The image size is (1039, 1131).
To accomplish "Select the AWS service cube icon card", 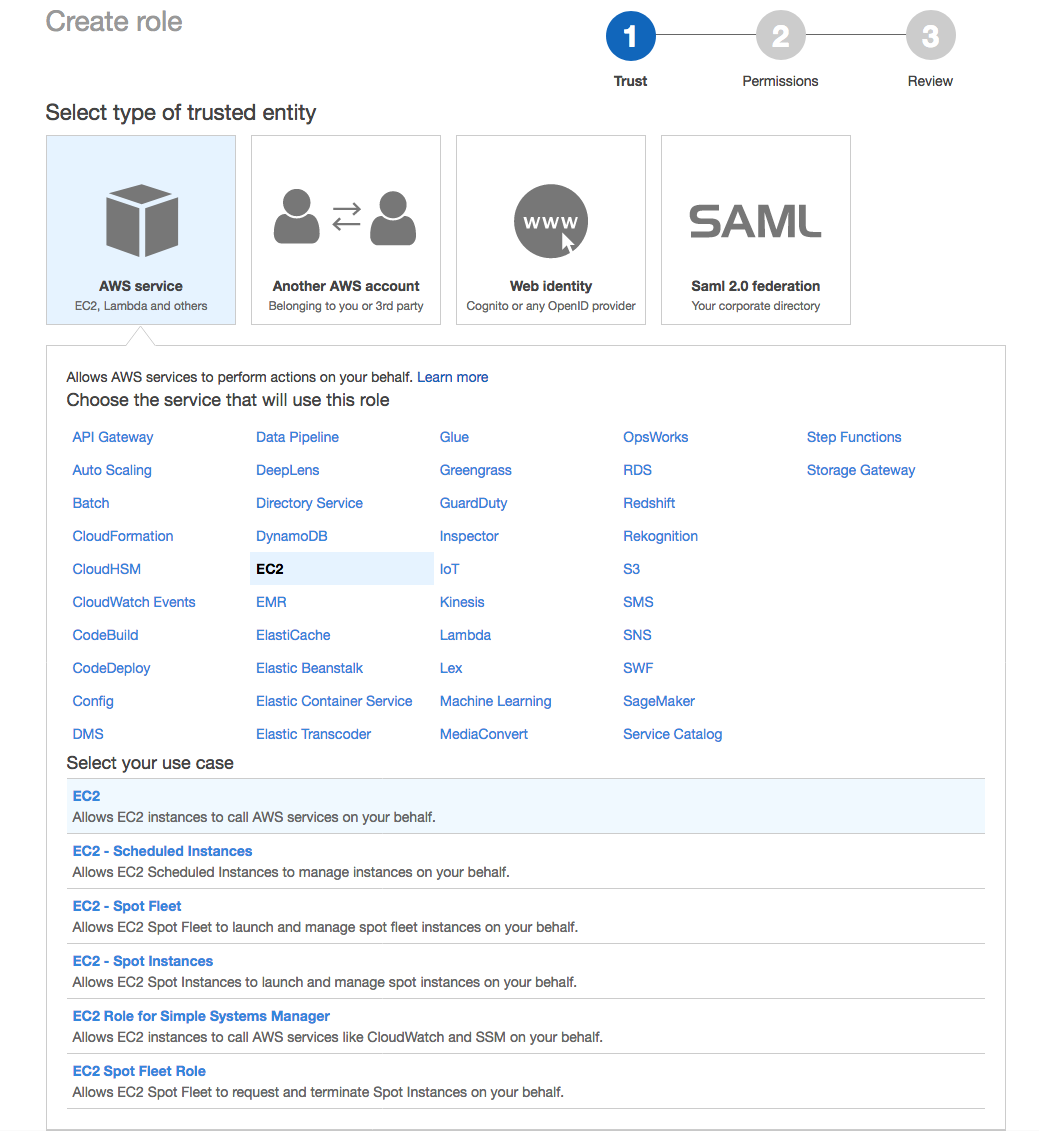I will tap(141, 230).
